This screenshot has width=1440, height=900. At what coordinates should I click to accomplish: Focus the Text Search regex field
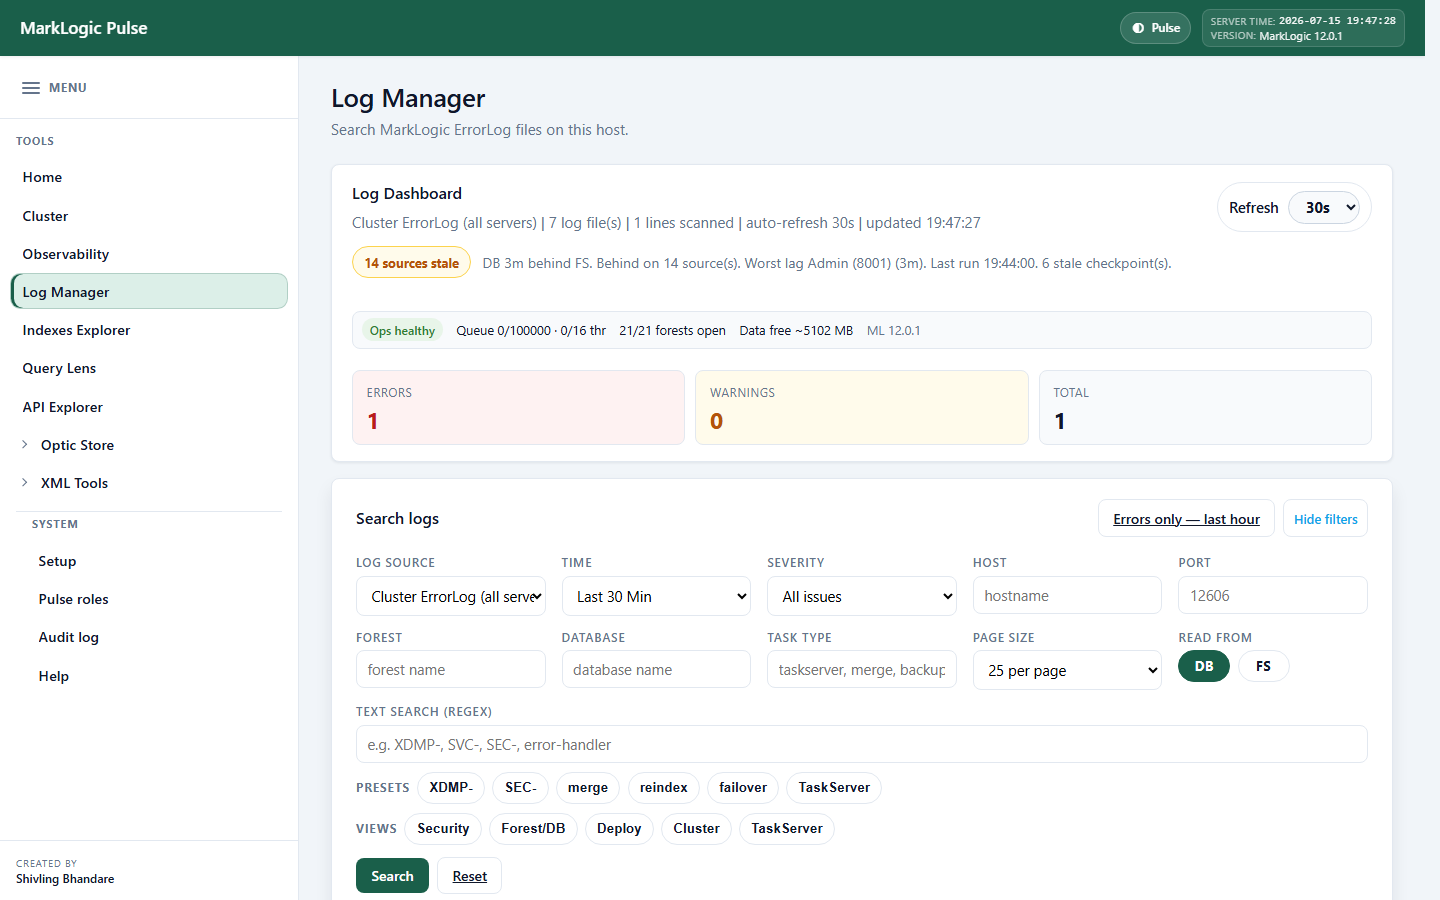(862, 744)
